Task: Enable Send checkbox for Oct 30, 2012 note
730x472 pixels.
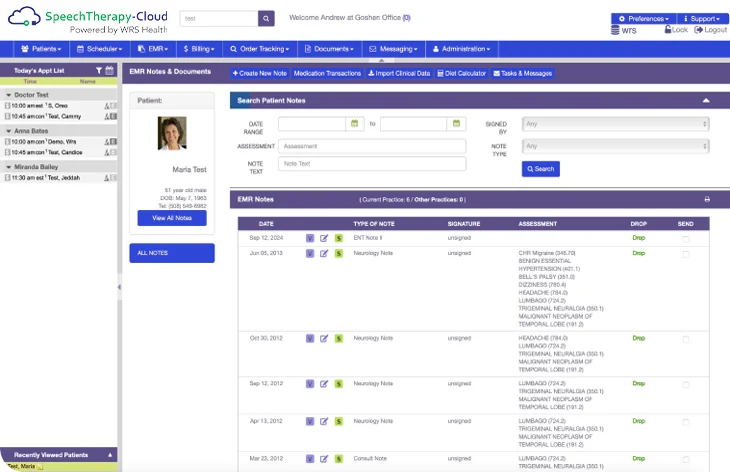Action: [x=685, y=339]
